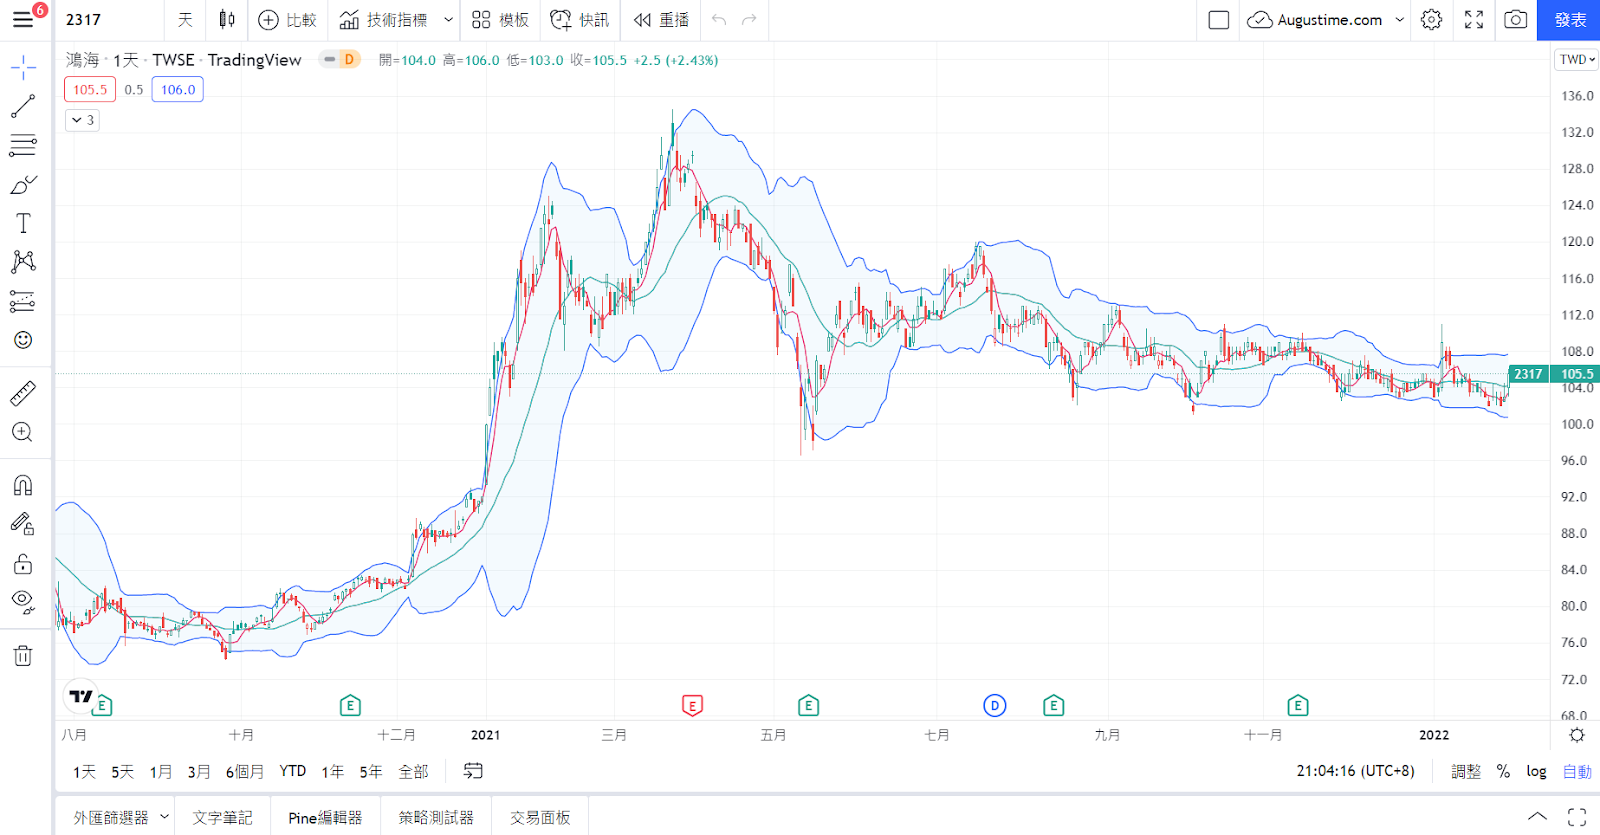The width and height of the screenshot is (1600, 835).
Task: Set time range to 1年
Action: tap(333, 772)
